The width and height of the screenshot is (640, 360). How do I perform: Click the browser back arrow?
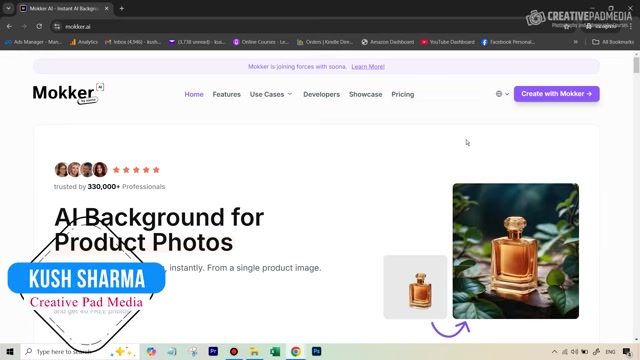pos(9,26)
